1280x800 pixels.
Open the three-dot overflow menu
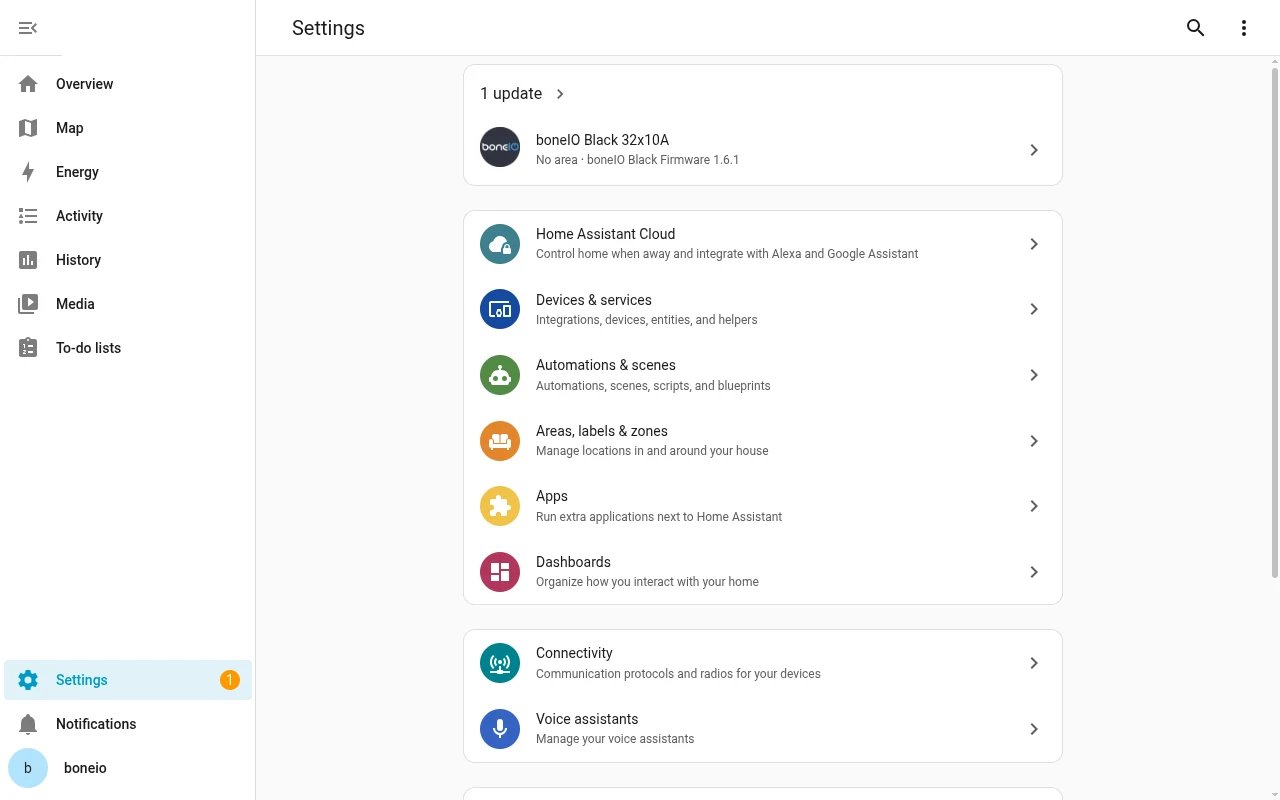(1244, 28)
